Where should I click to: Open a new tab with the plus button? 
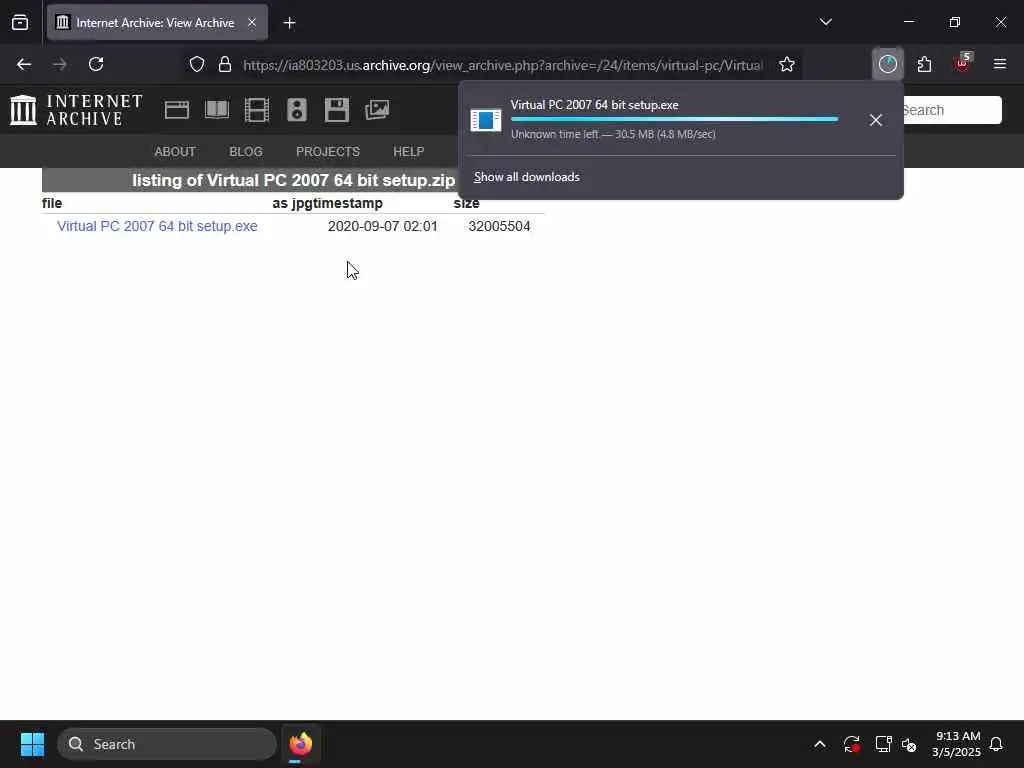(x=289, y=23)
